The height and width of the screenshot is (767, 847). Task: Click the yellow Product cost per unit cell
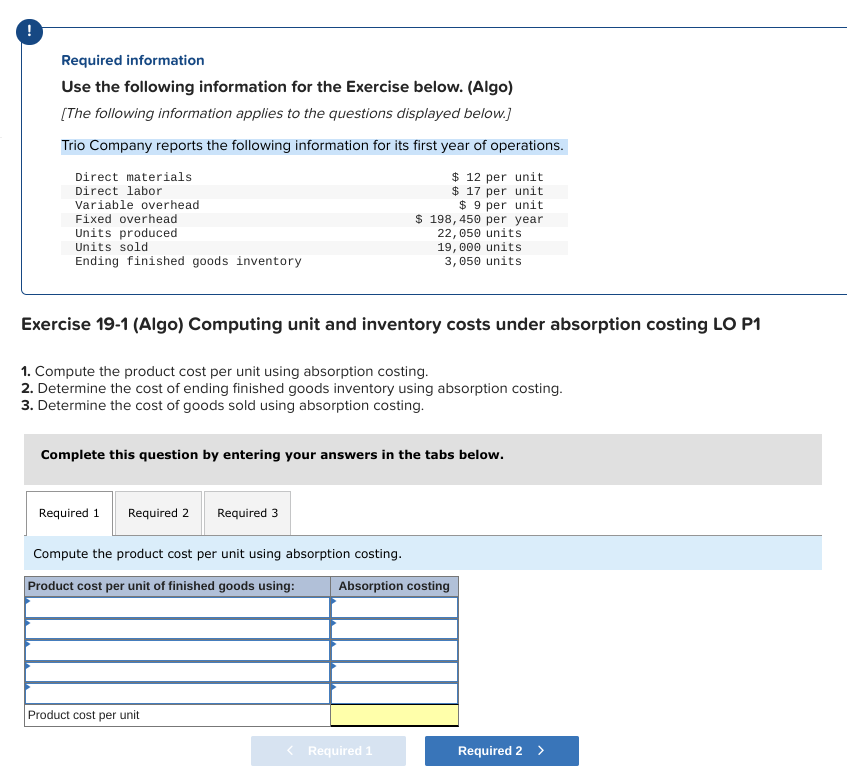393,715
